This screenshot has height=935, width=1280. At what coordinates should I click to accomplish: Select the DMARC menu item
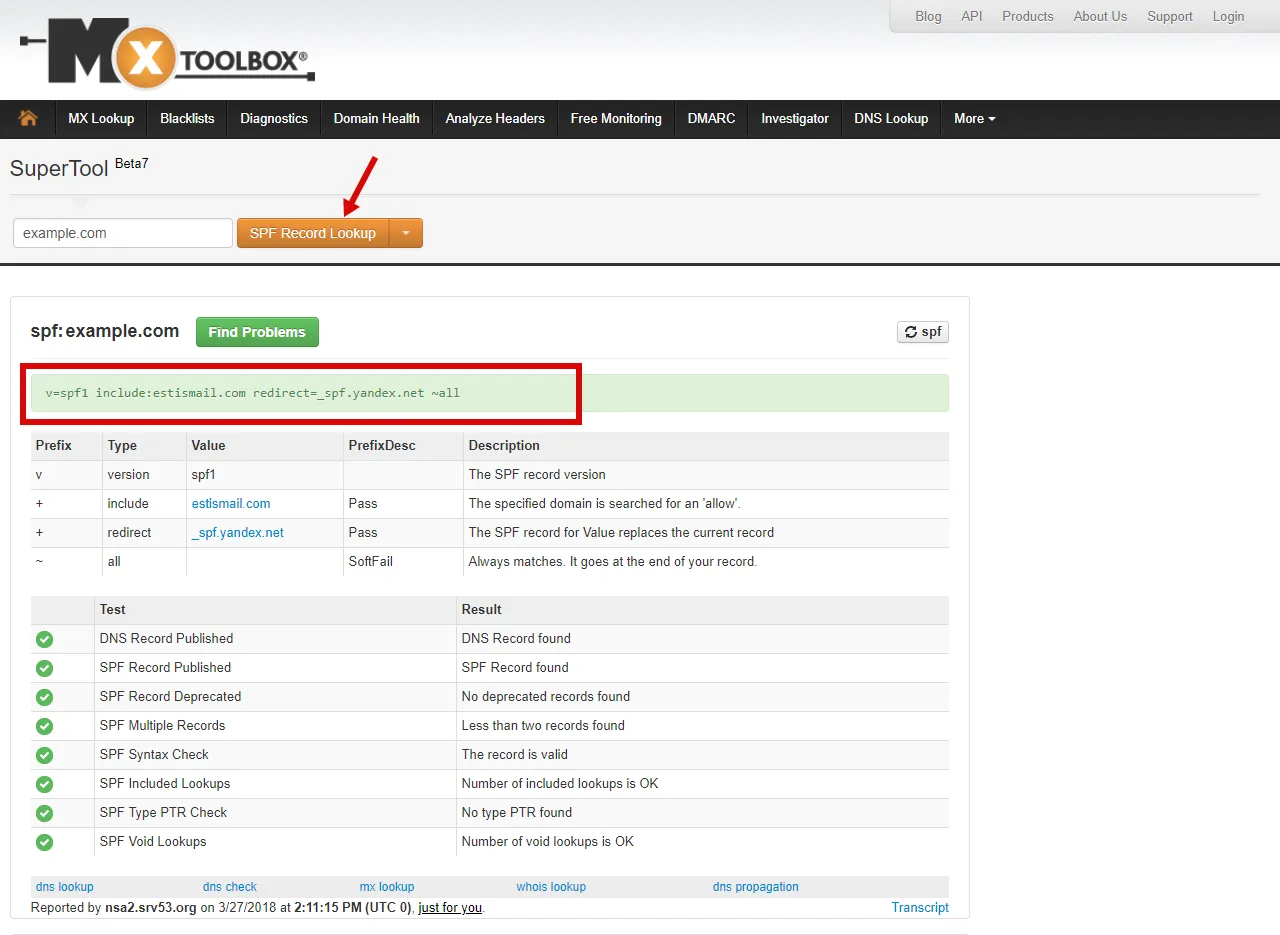(711, 118)
